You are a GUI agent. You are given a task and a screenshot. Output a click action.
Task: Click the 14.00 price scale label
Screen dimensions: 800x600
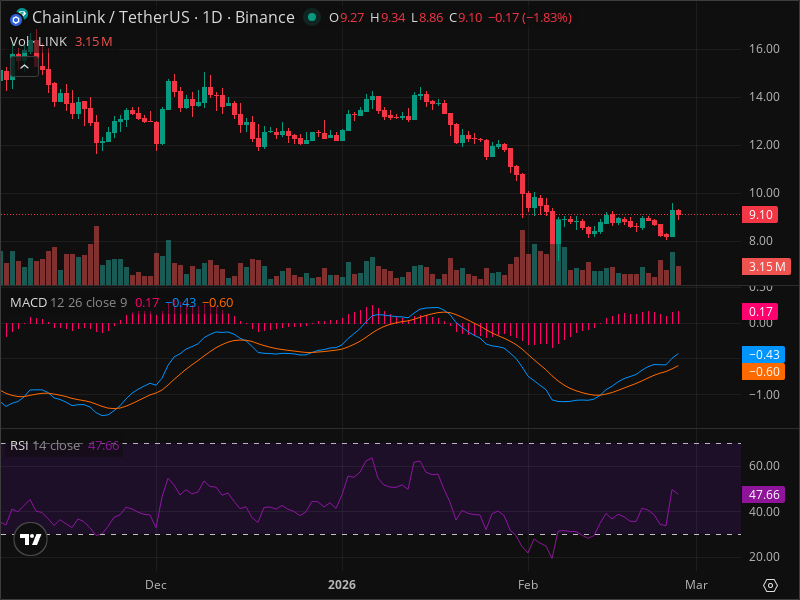click(x=764, y=97)
